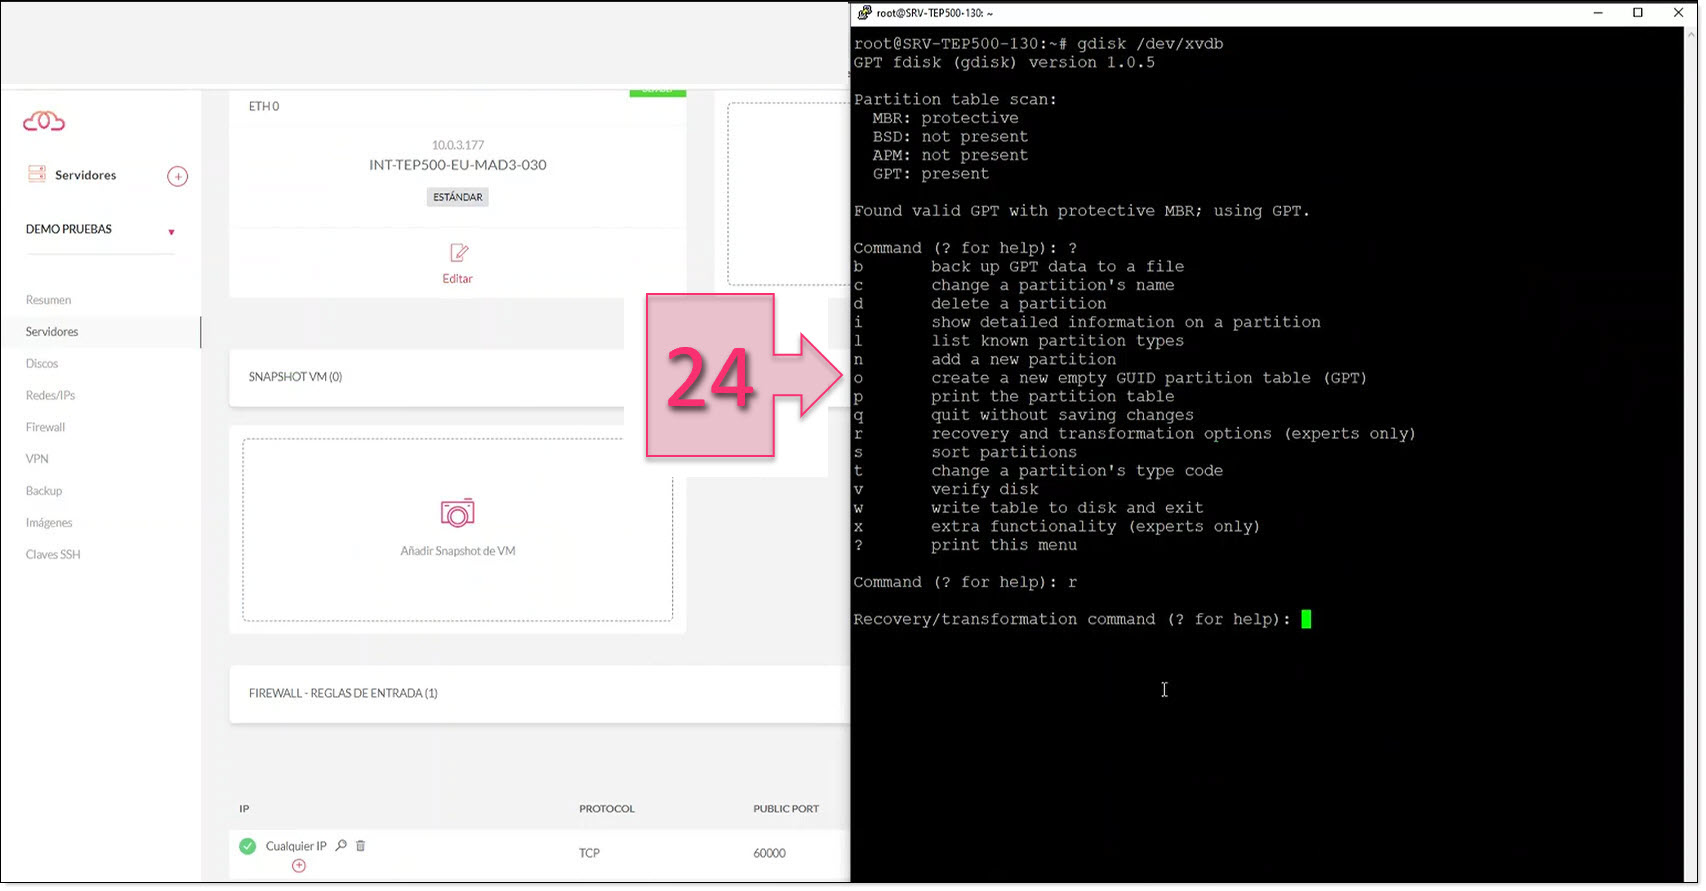Open Claves SSH in the sidebar
The image size is (1706, 891).
[x=53, y=555]
